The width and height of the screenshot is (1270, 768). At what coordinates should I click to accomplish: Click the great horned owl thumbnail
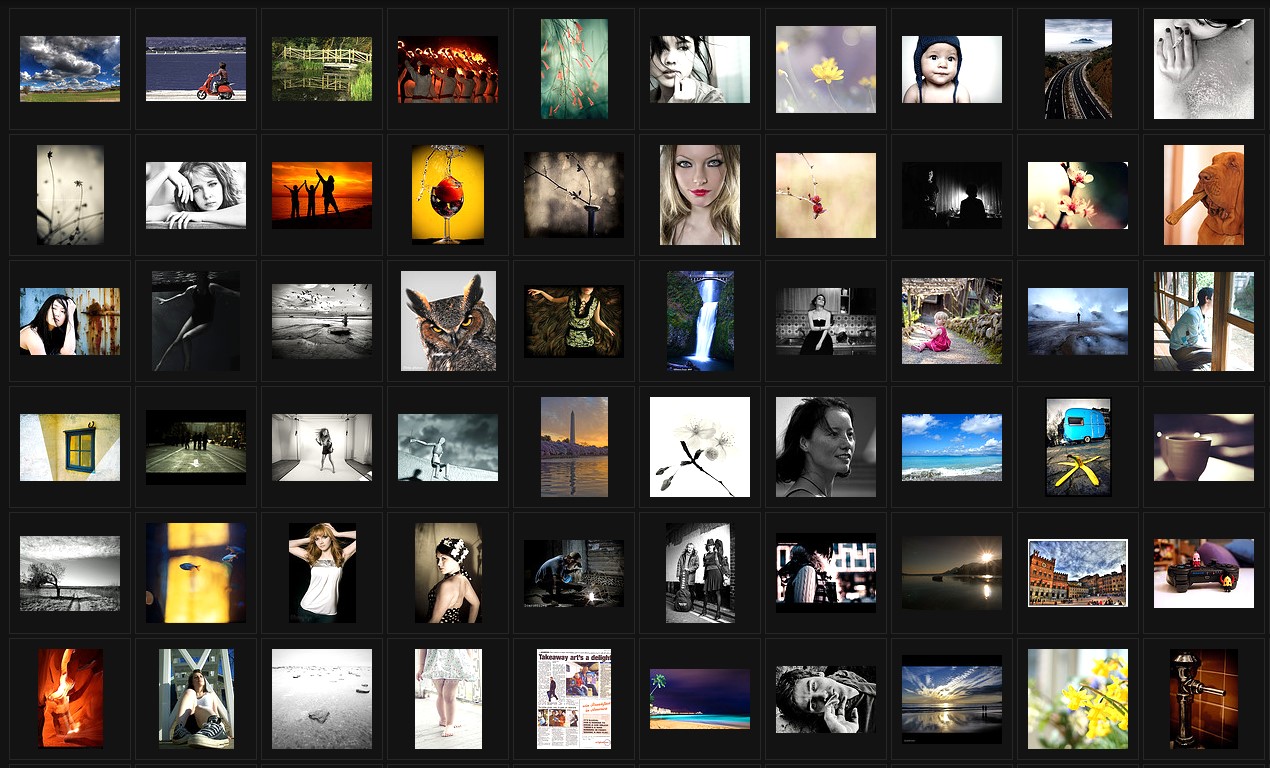[x=448, y=321]
